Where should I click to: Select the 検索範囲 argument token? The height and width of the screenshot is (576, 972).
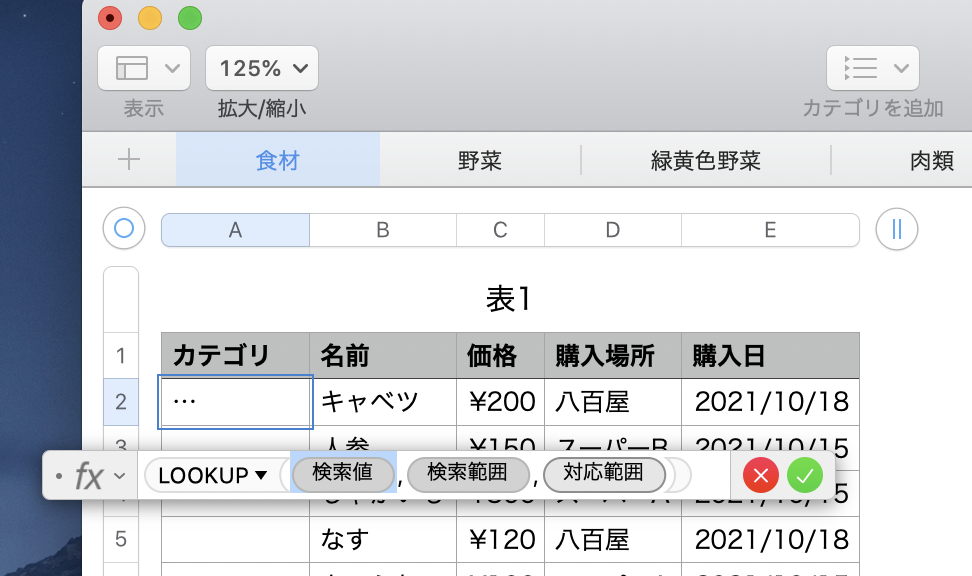pyautogui.click(x=467, y=474)
